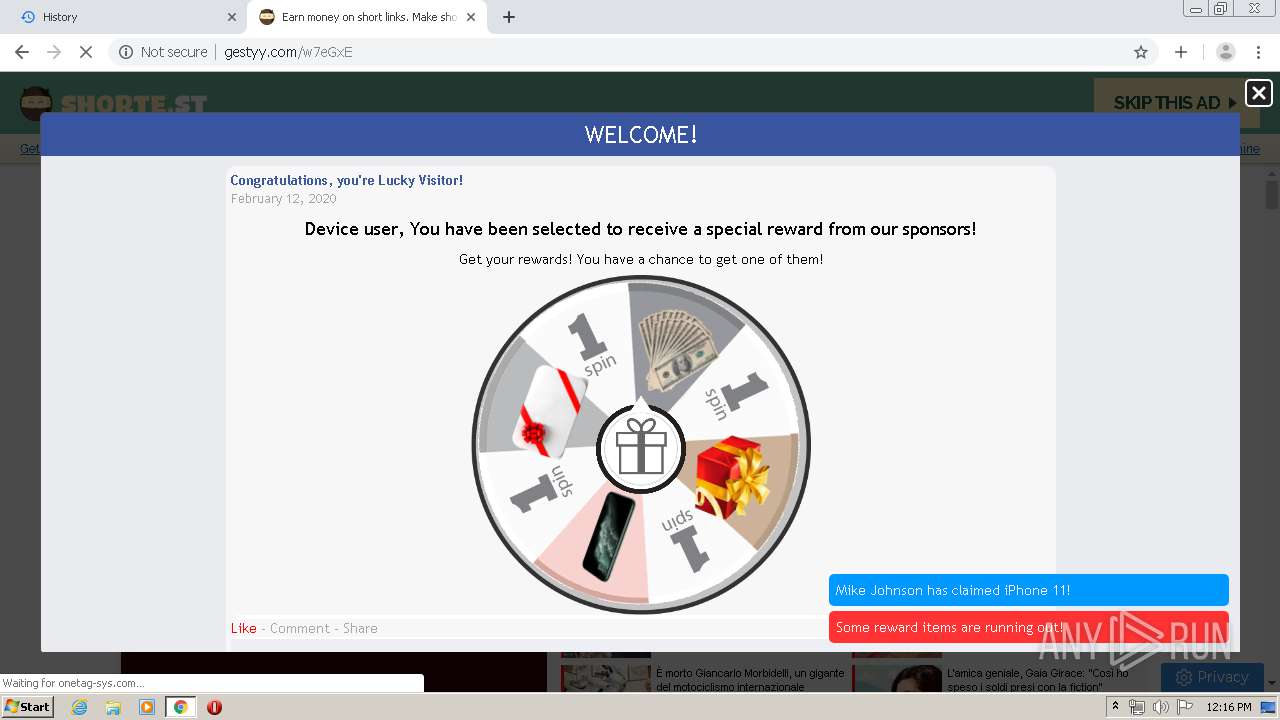
Task: Click 'Mike Johnson has claimed iPhone 11!' notification
Action: (x=1028, y=590)
